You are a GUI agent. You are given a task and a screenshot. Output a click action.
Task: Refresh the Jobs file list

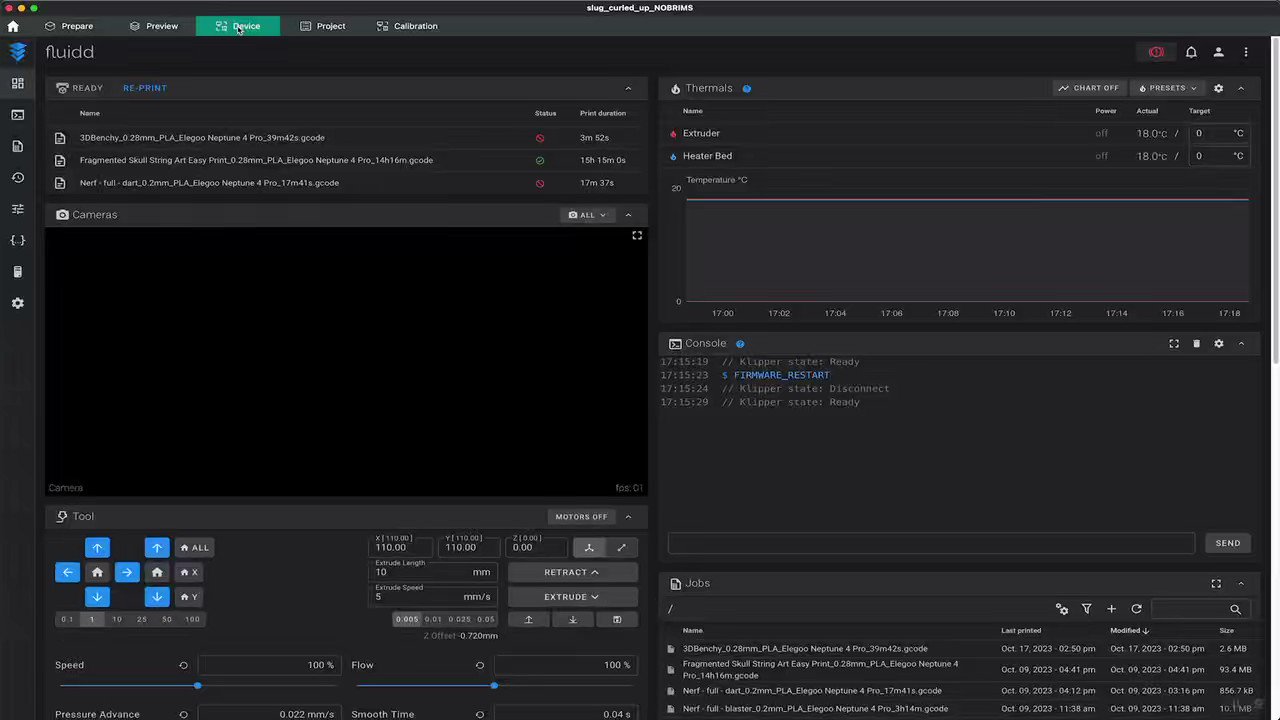tap(1136, 609)
